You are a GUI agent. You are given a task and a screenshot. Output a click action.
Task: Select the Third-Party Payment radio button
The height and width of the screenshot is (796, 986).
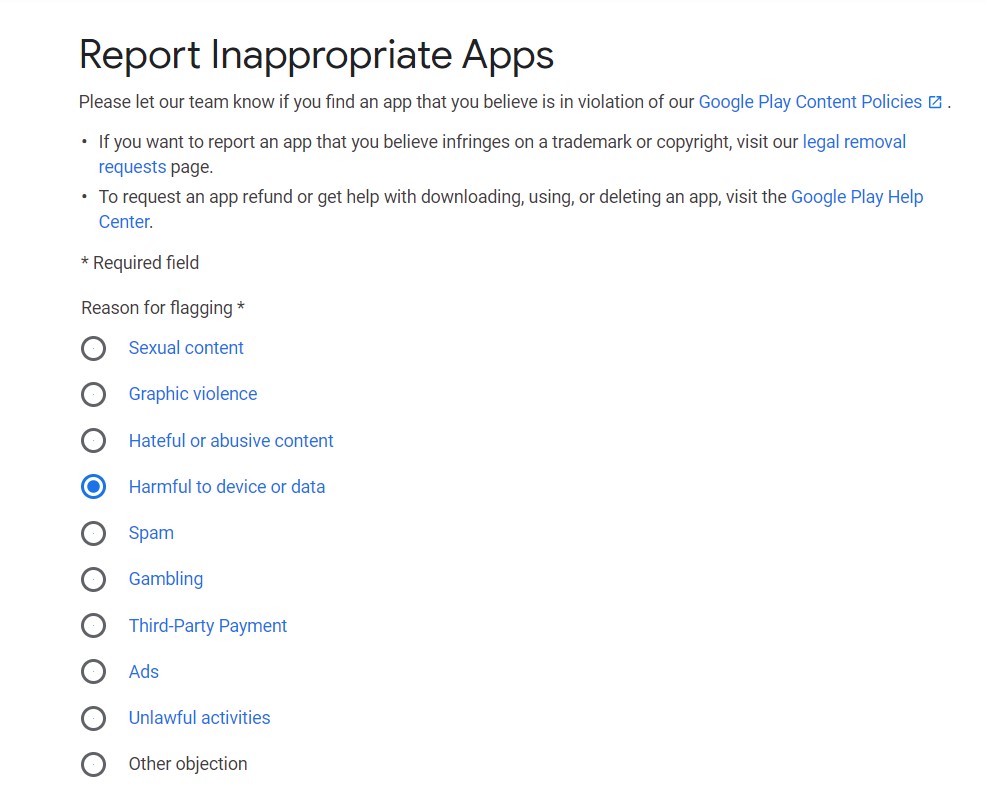[93, 626]
